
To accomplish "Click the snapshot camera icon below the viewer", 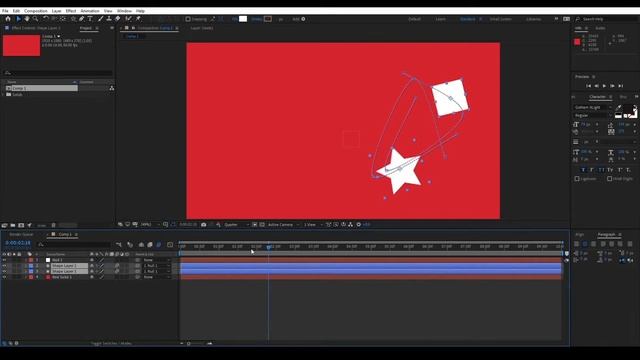I will pos(204,224).
